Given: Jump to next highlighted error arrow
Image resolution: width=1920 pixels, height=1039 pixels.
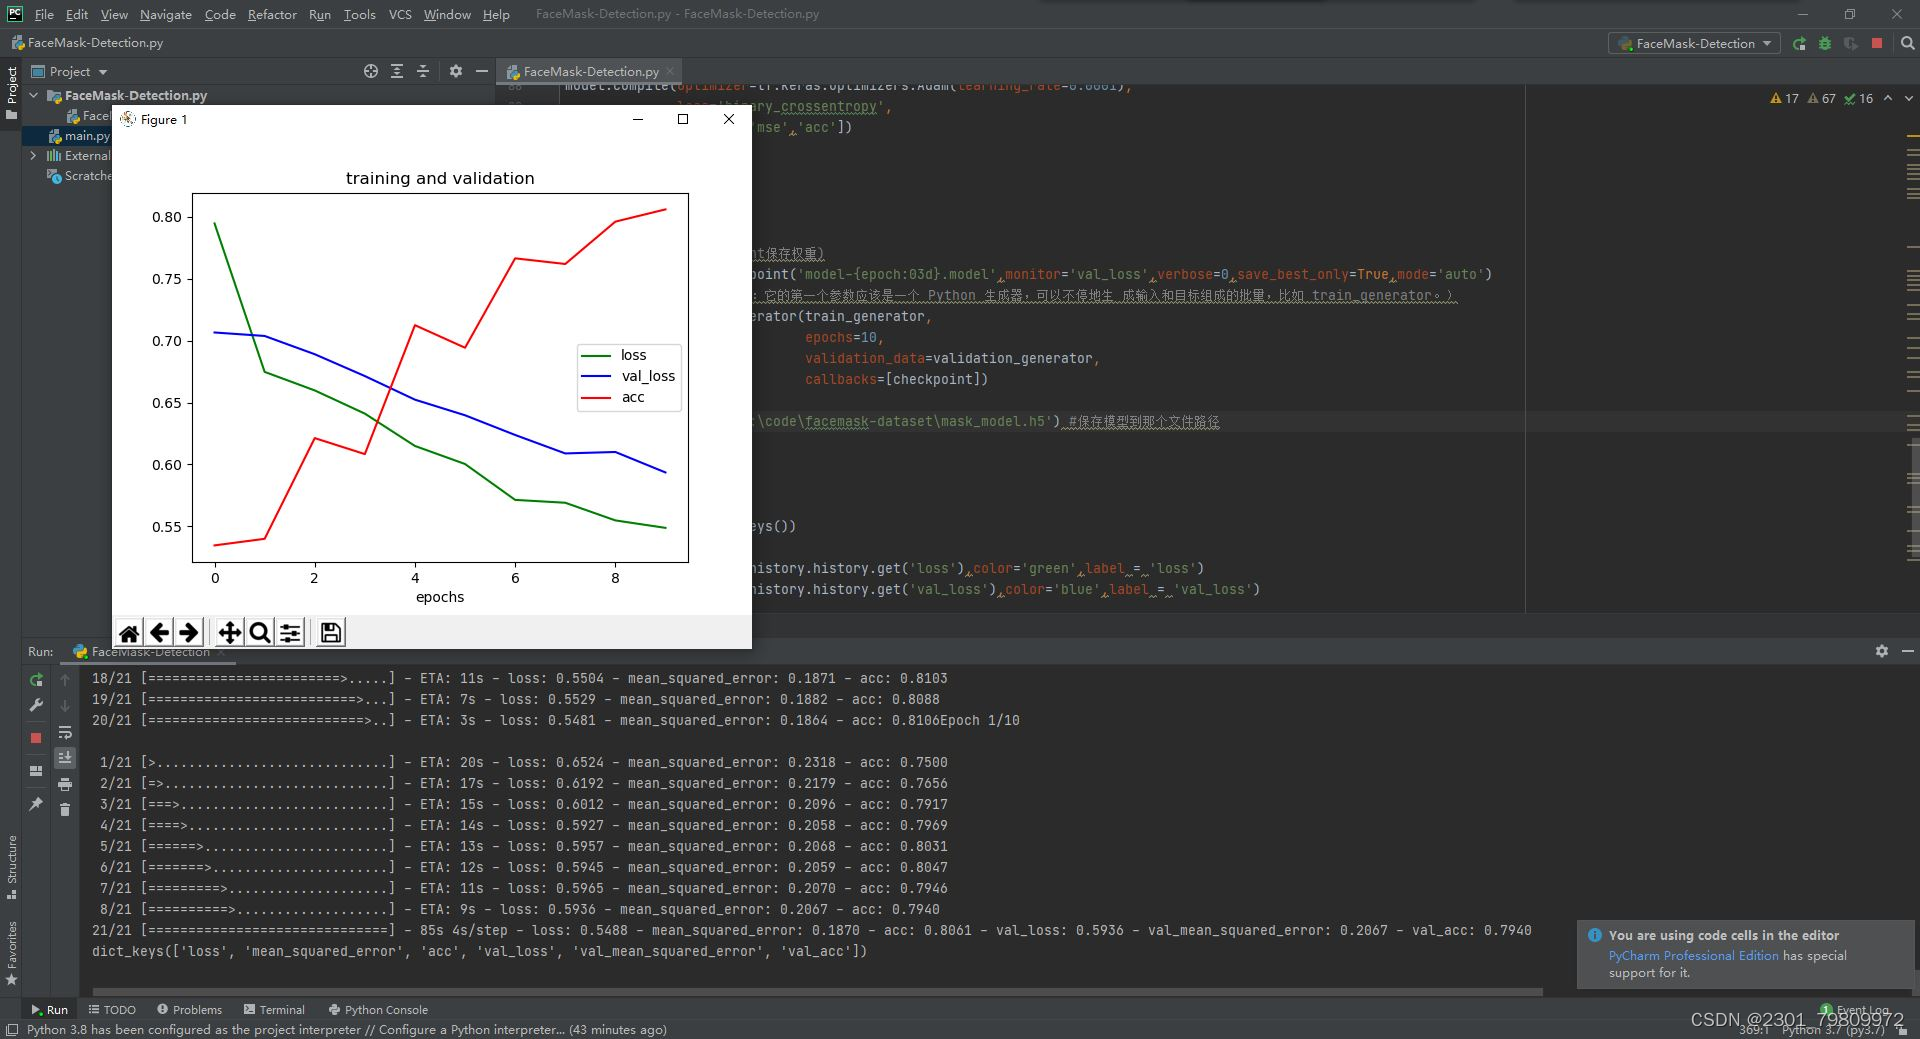Looking at the screenshot, I should (x=1908, y=98).
